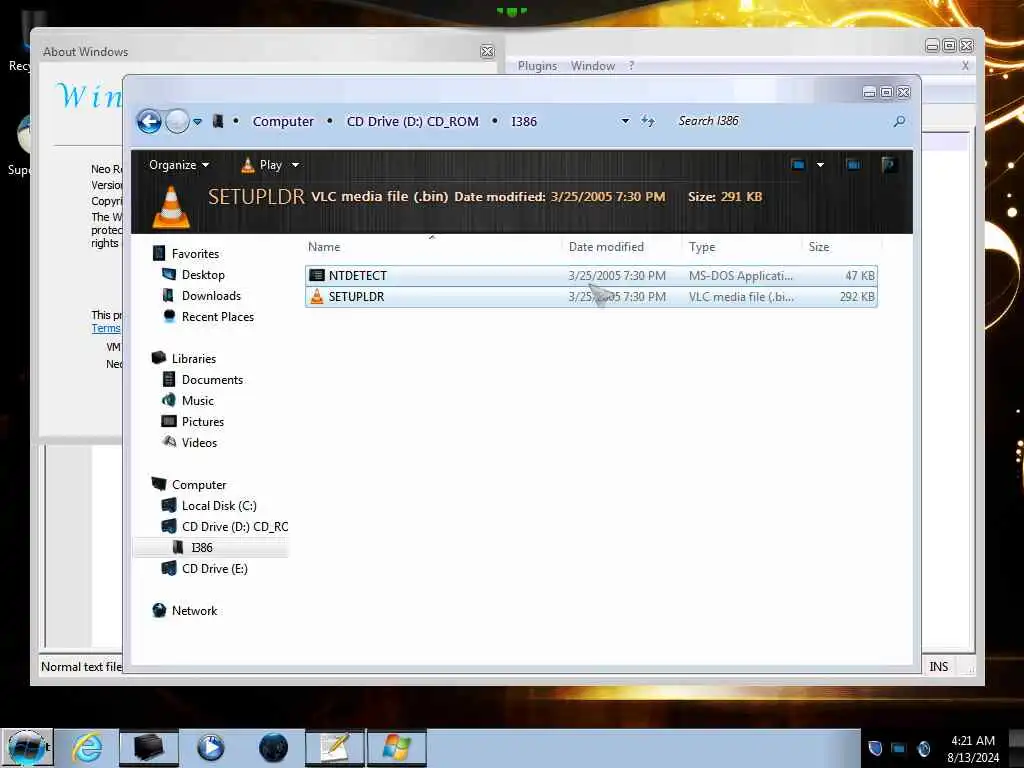Open Recent Places in navigation pane

[217, 317]
